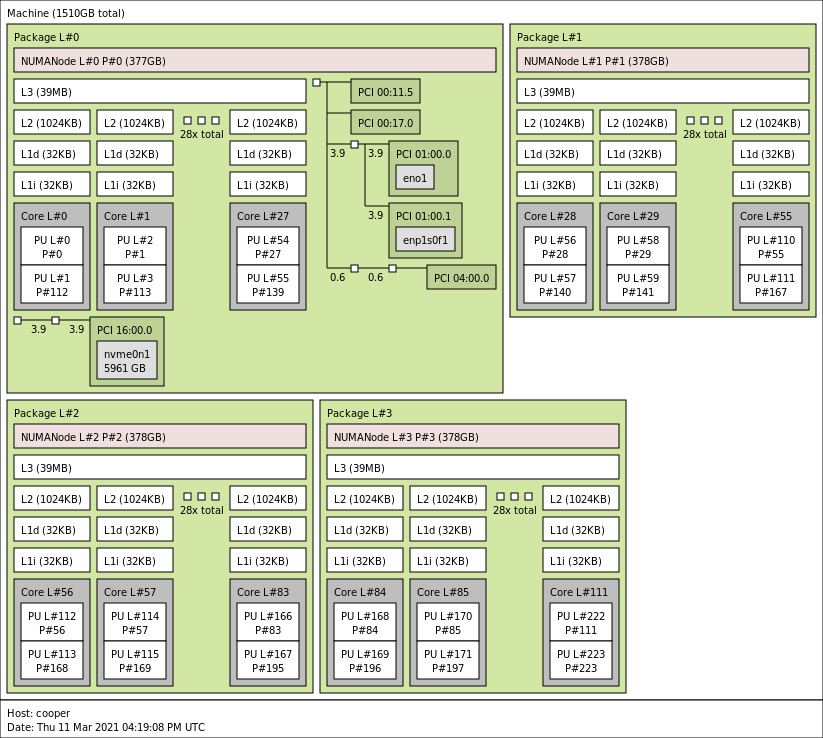Select processing unit PU L#168 P#84
This screenshot has width=823, height=738.
pyautogui.click(x=365, y=623)
